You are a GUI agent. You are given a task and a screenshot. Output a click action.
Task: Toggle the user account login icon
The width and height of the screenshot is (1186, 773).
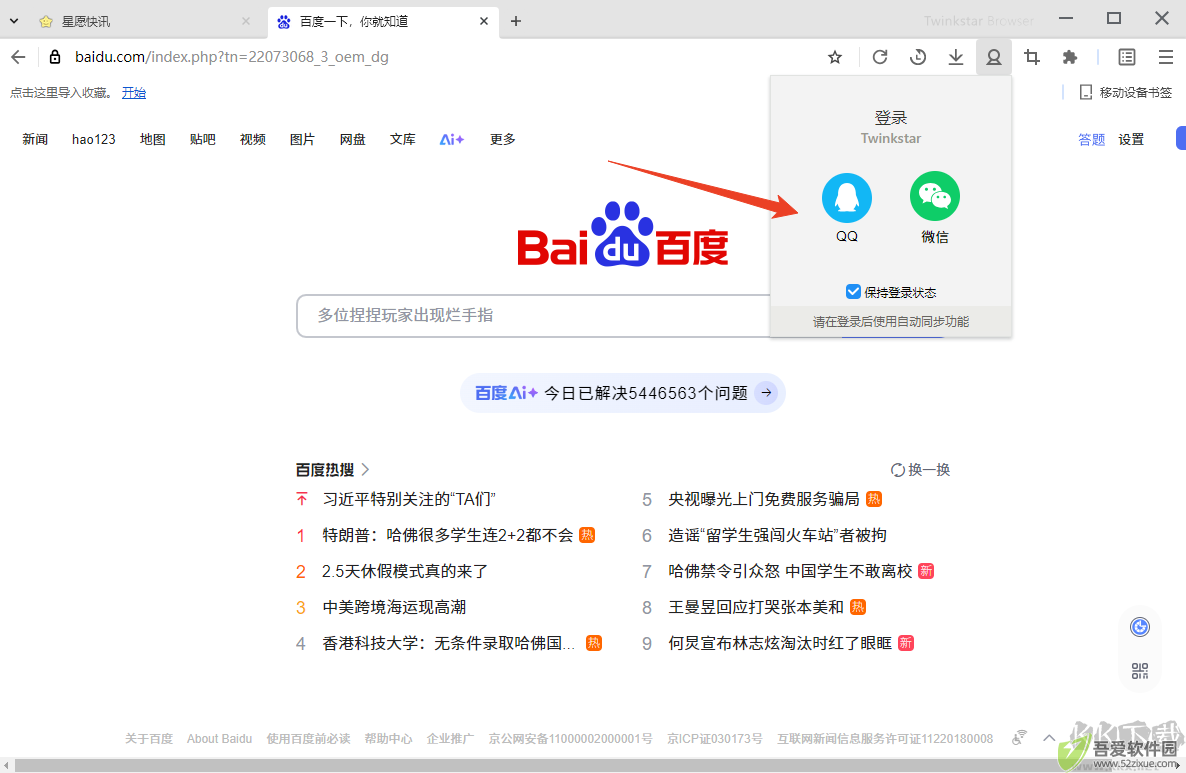click(994, 57)
